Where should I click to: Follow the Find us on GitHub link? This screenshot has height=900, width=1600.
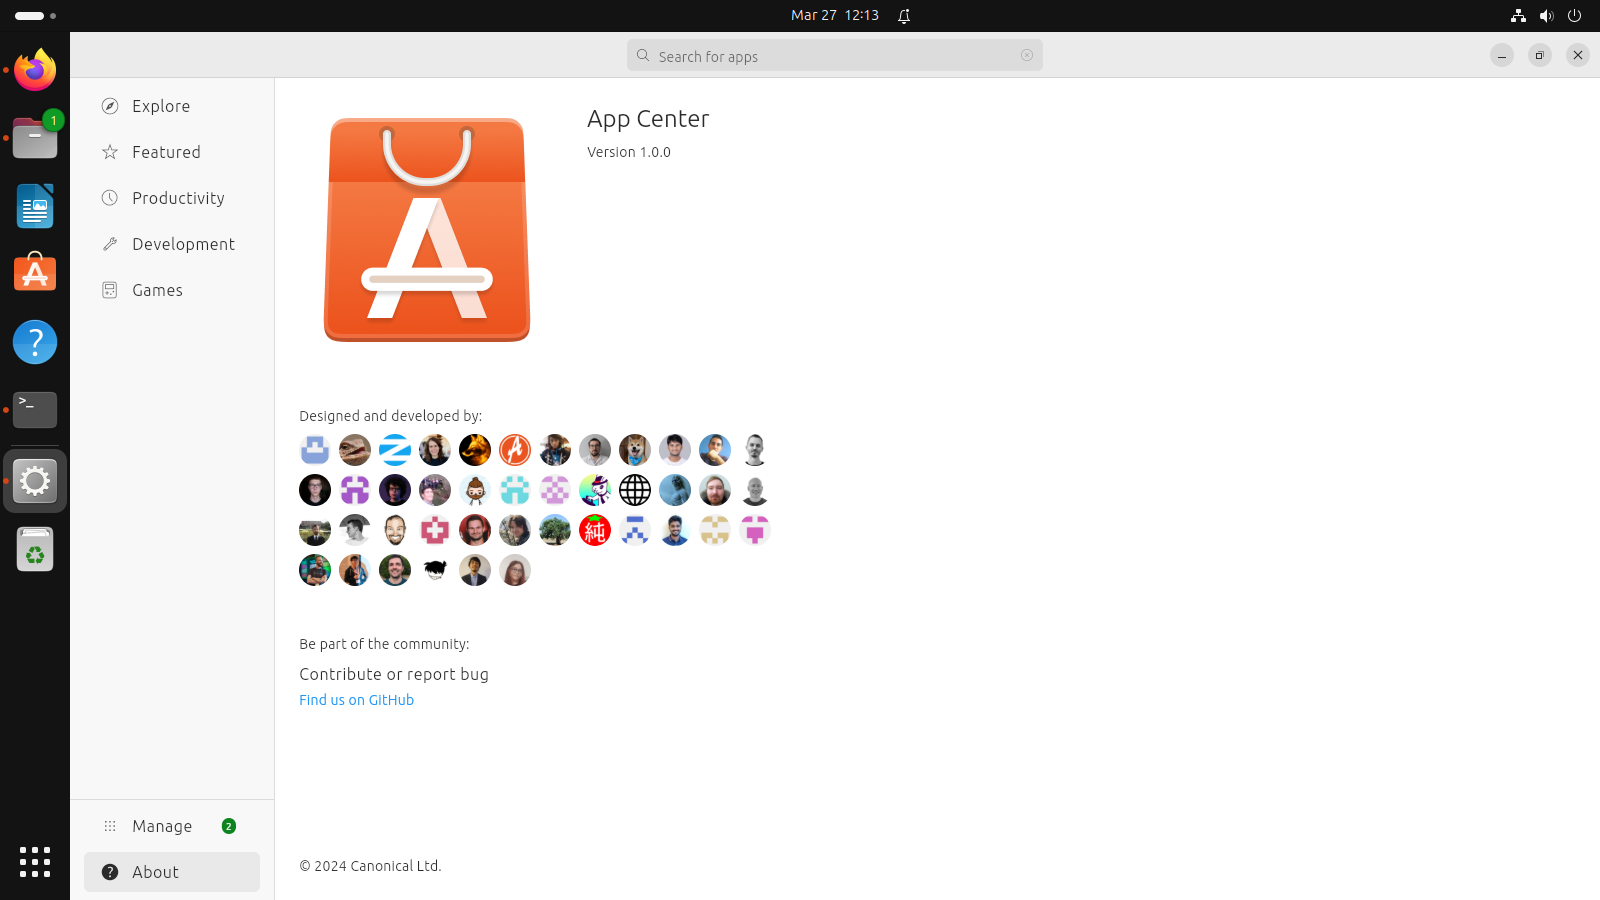pos(356,700)
